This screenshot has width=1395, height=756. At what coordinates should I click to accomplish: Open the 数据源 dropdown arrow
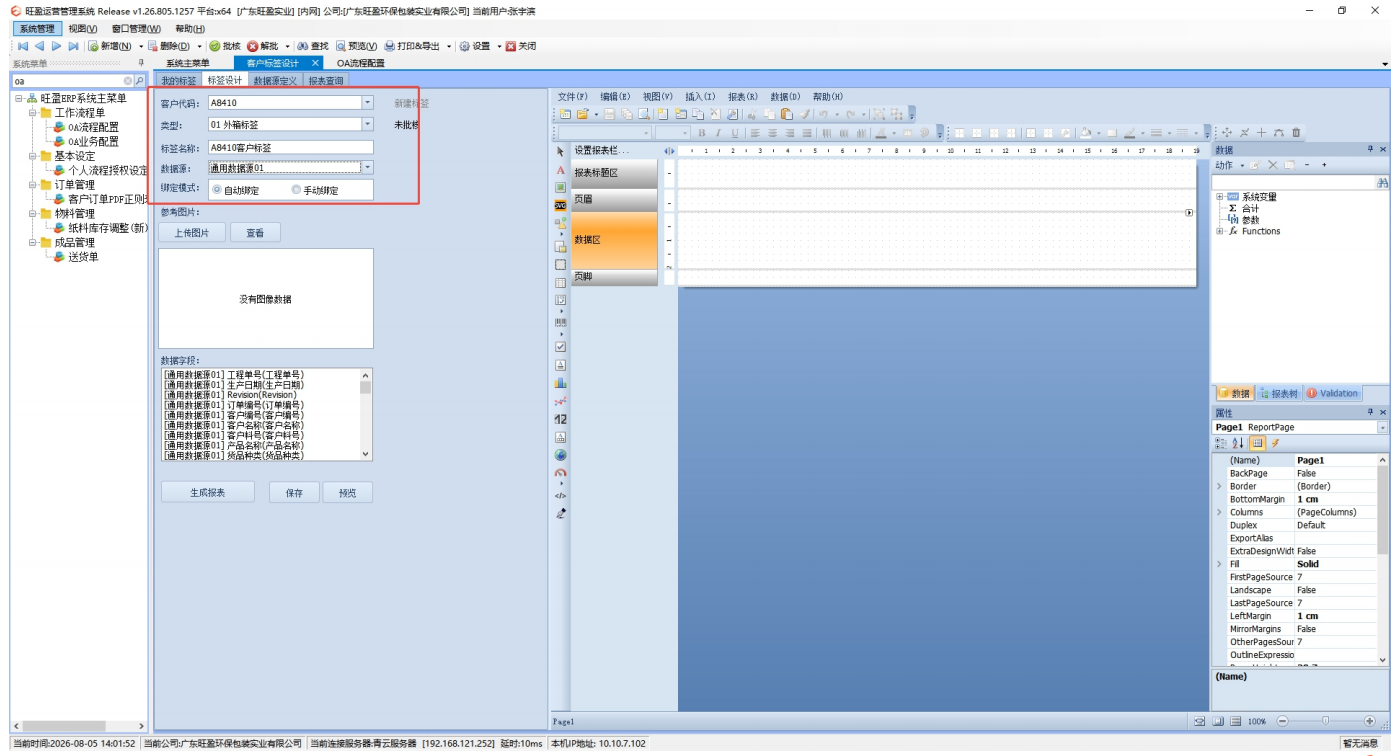coord(367,168)
